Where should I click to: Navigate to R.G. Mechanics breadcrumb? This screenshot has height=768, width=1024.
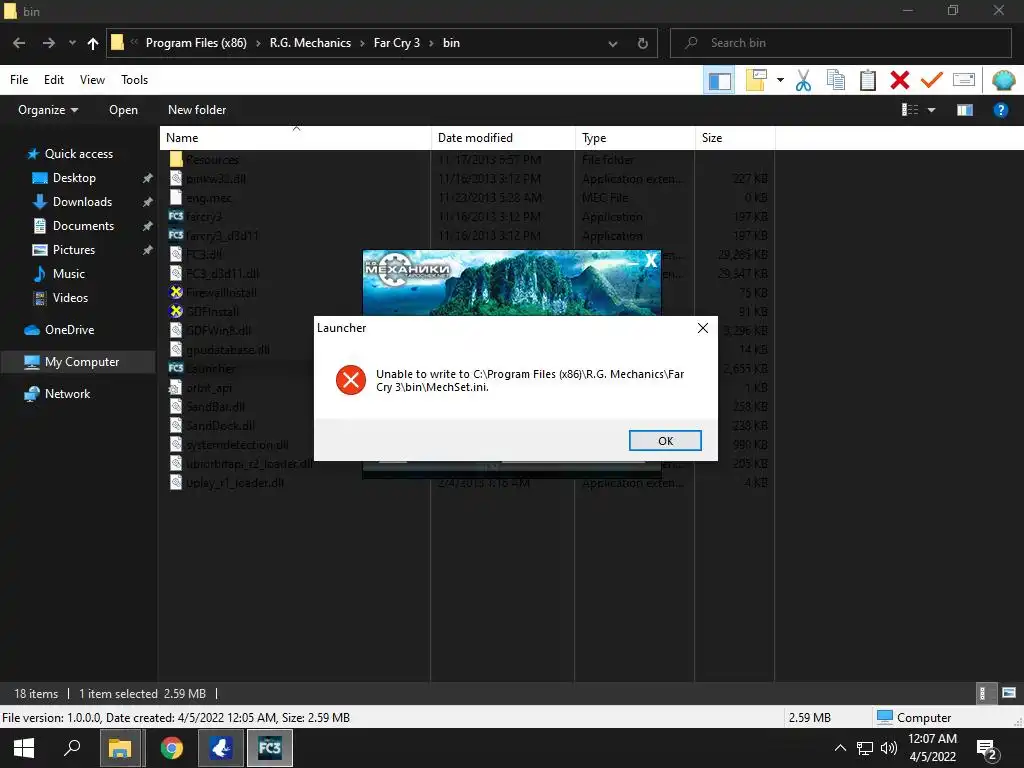[x=310, y=42]
